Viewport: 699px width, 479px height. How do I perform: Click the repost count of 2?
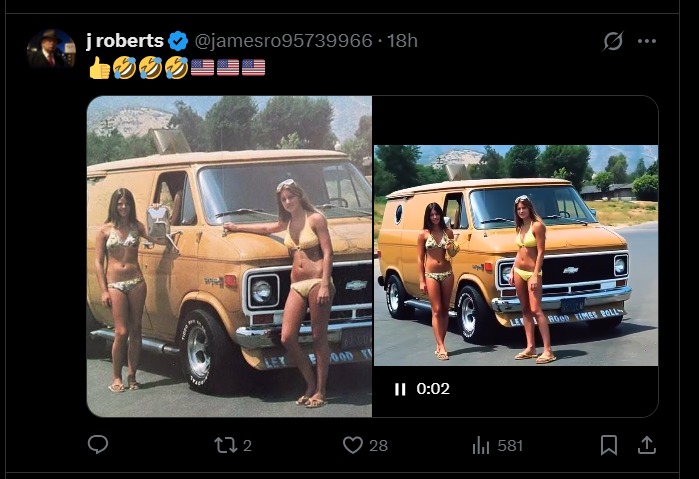point(247,446)
